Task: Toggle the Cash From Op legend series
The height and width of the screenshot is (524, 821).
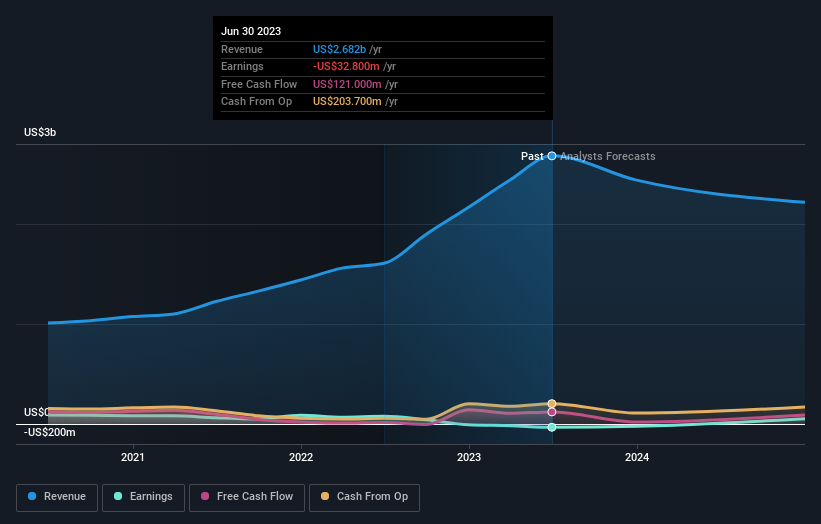Action: click(364, 497)
